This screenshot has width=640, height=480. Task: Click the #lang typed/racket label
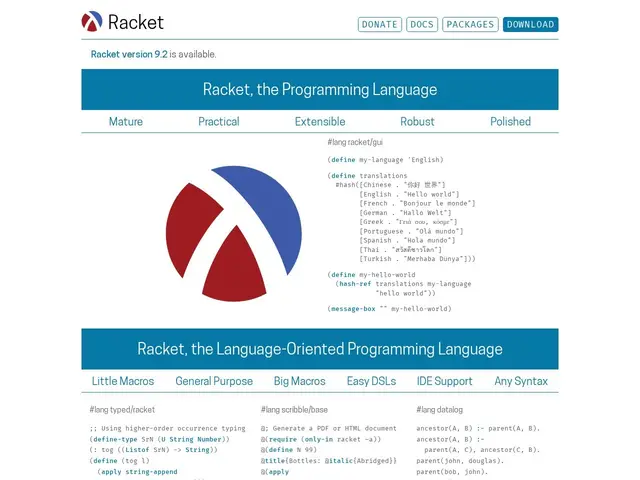pyautogui.click(x=122, y=409)
